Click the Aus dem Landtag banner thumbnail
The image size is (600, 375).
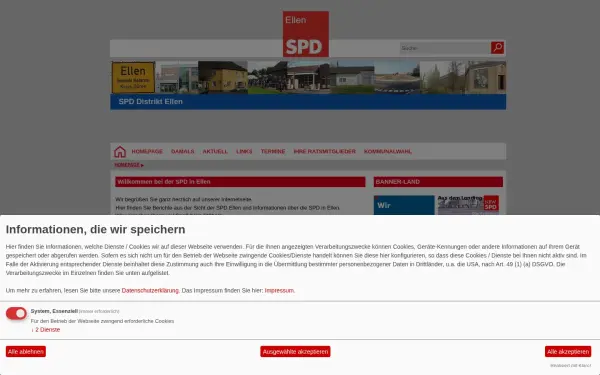(x=468, y=205)
